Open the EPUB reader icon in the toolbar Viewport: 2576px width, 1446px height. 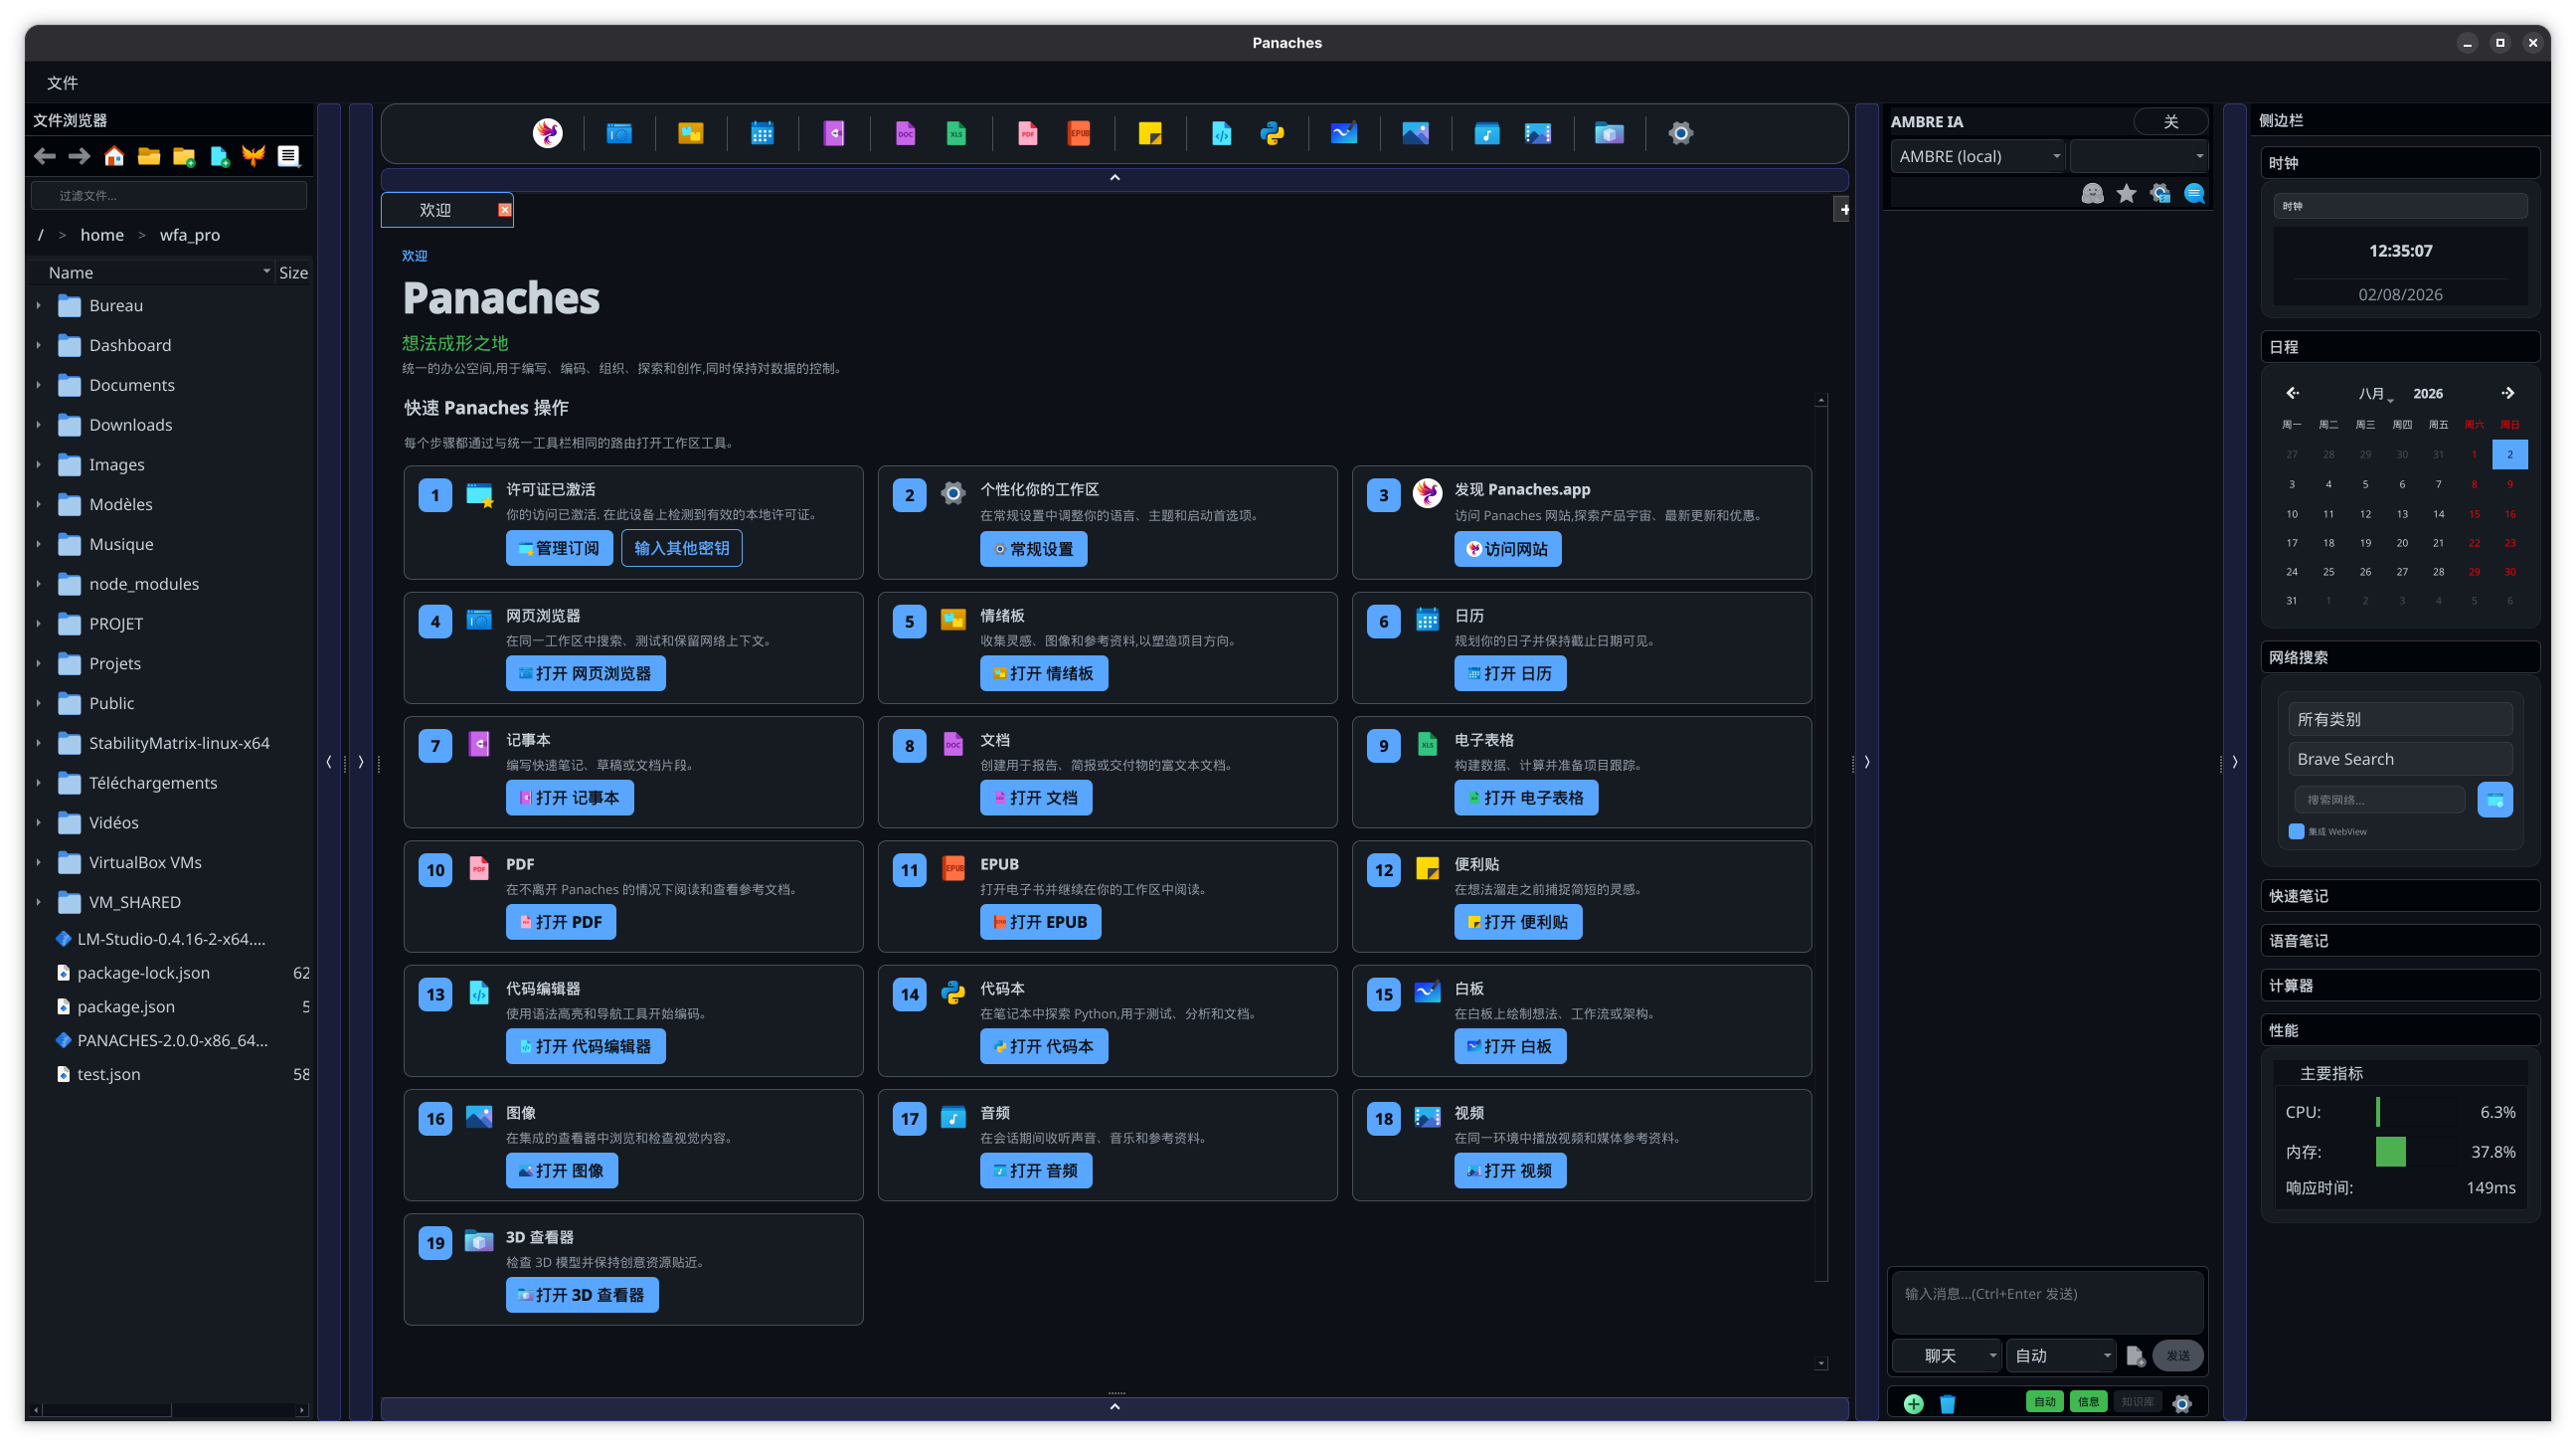pyautogui.click(x=1079, y=133)
